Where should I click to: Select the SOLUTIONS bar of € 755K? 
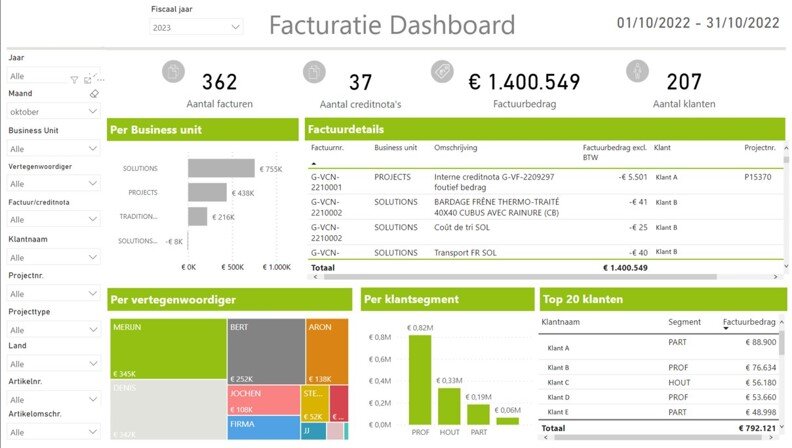coord(221,168)
